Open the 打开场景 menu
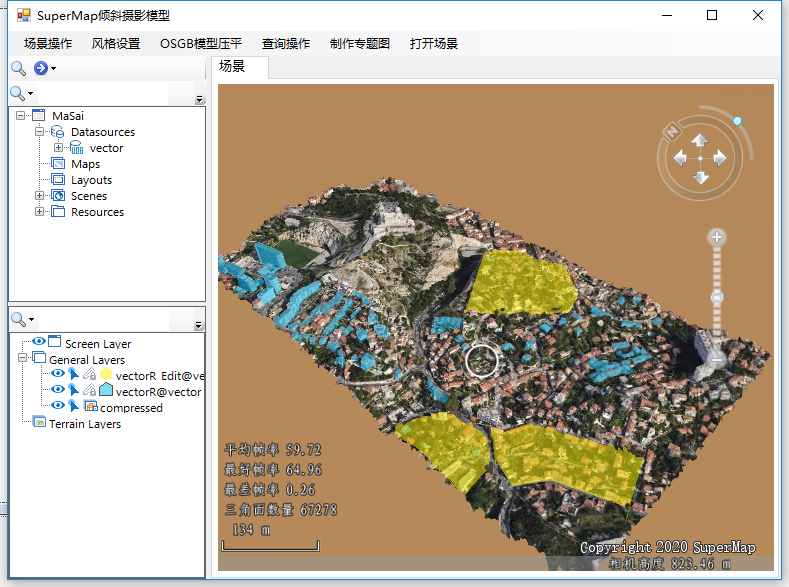 [434, 44]
